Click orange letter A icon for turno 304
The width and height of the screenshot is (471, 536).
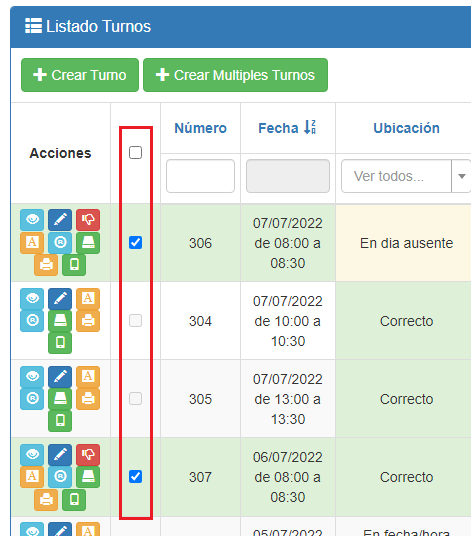tap(88, 298)
